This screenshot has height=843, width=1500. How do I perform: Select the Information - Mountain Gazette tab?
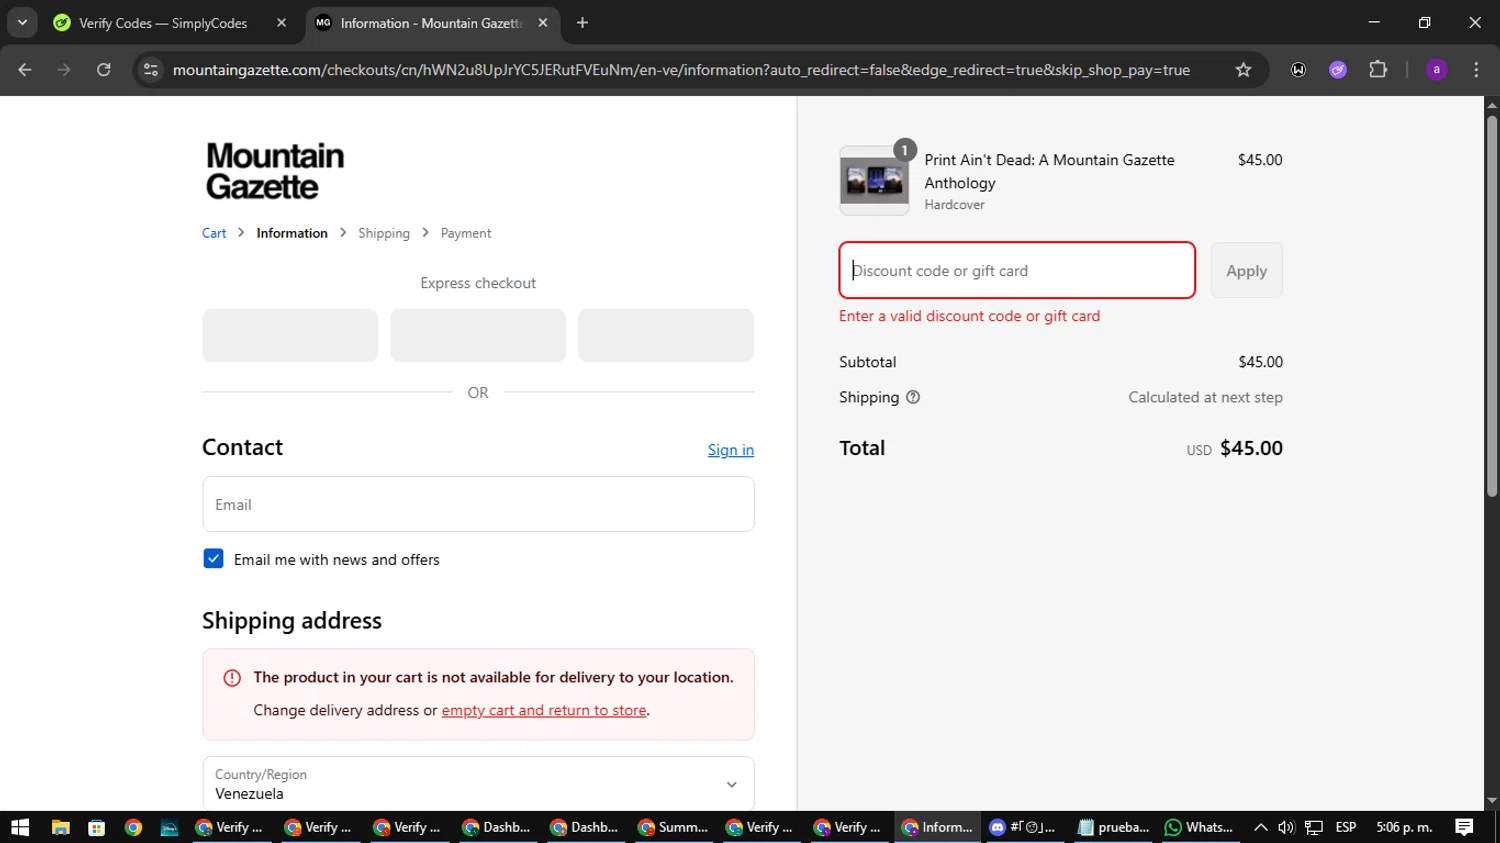coord(431,23)
